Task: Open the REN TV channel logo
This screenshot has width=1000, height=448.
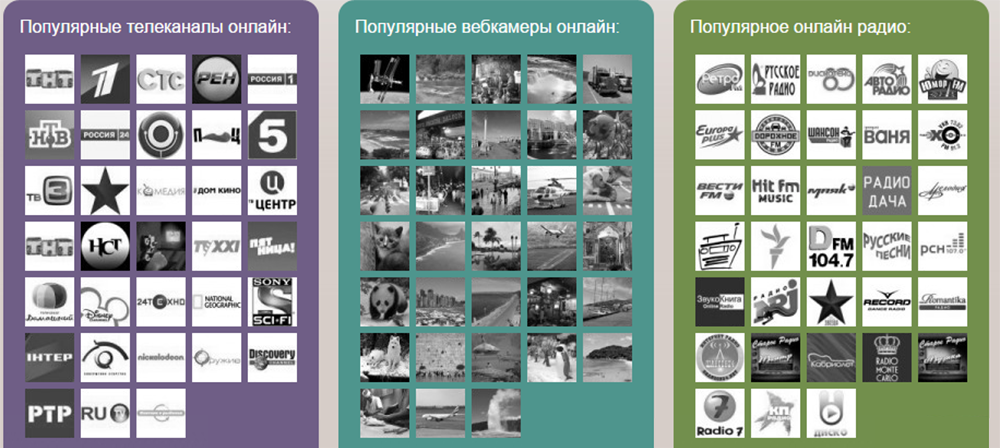Action: click(216, 78)
